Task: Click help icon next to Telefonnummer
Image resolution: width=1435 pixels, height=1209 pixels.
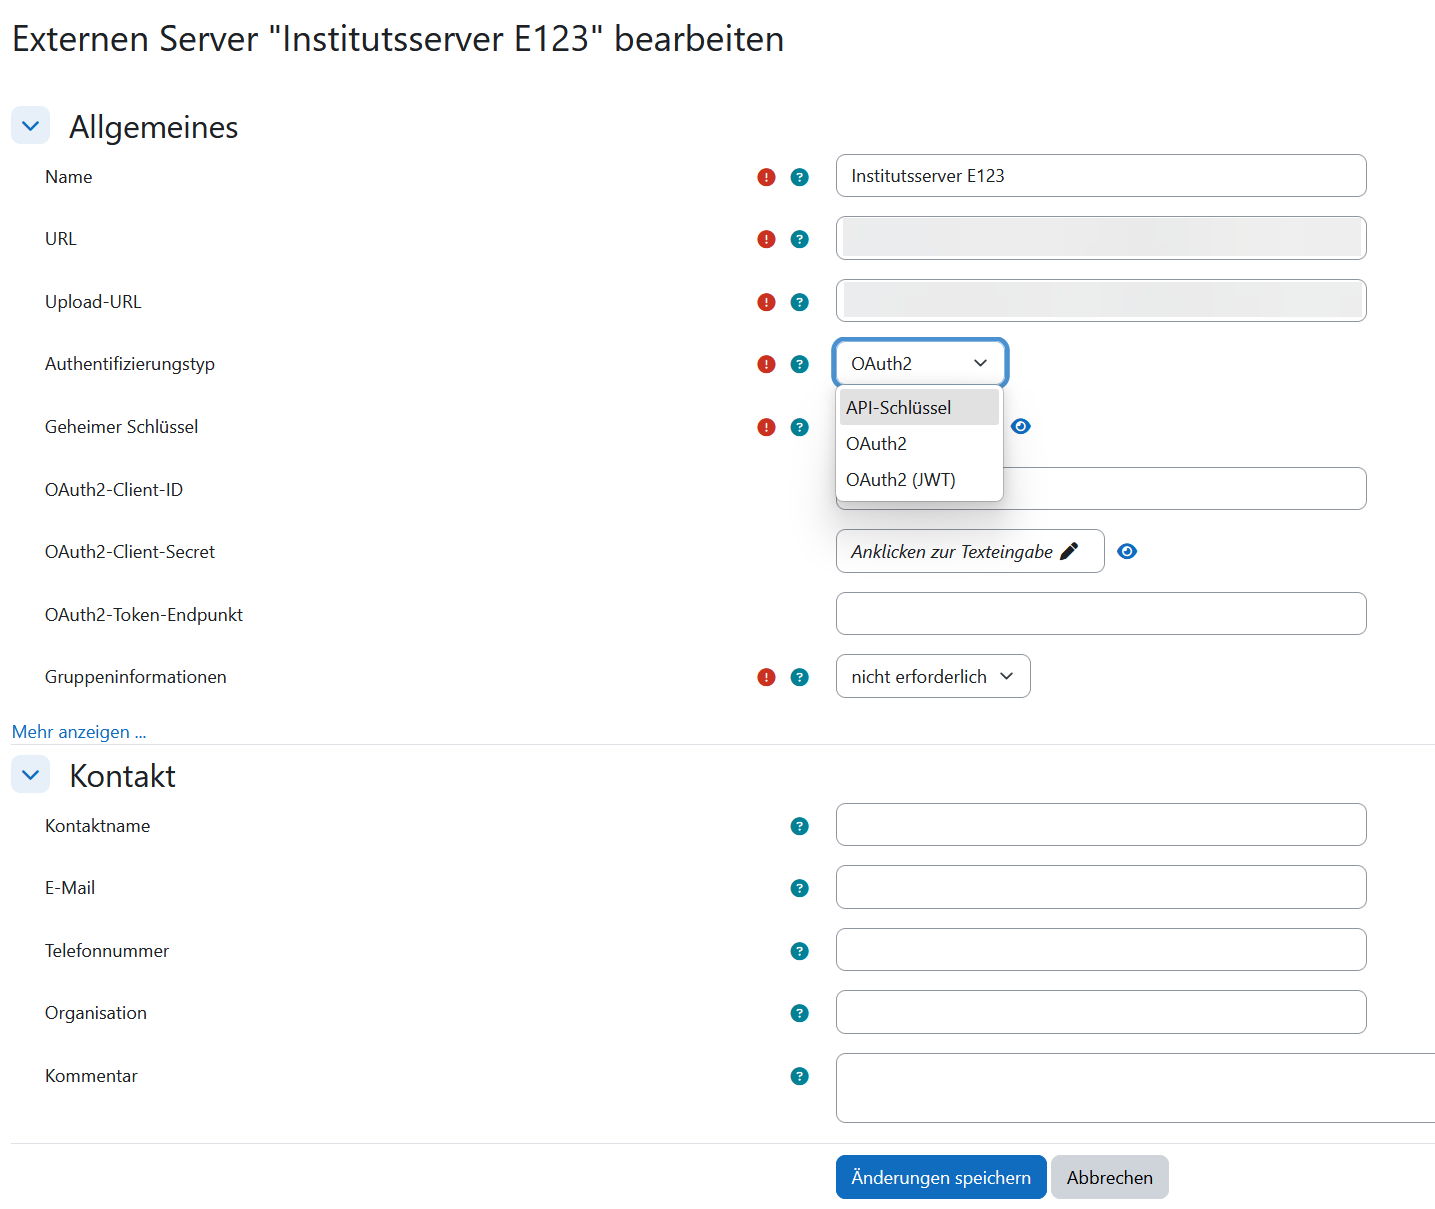Action: [x=799, y=951]
